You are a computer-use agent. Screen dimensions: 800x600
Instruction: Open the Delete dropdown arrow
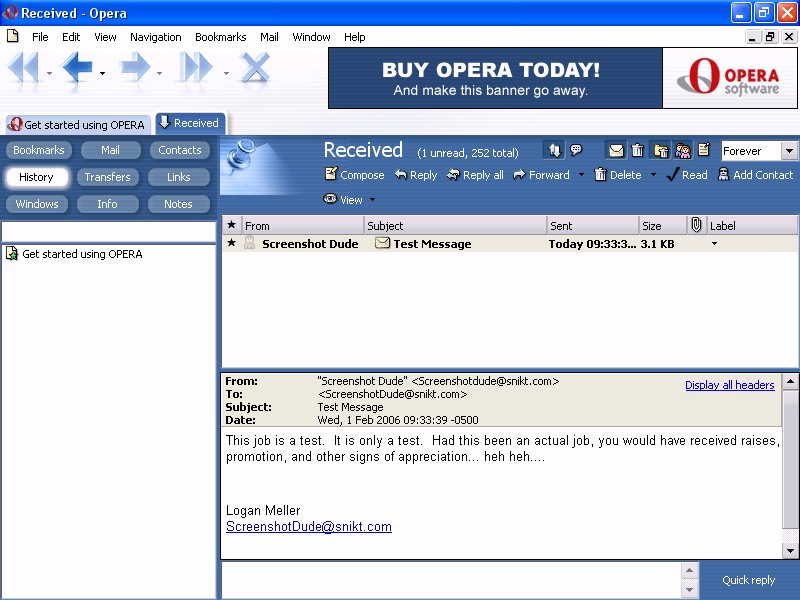tap(653, 175)
